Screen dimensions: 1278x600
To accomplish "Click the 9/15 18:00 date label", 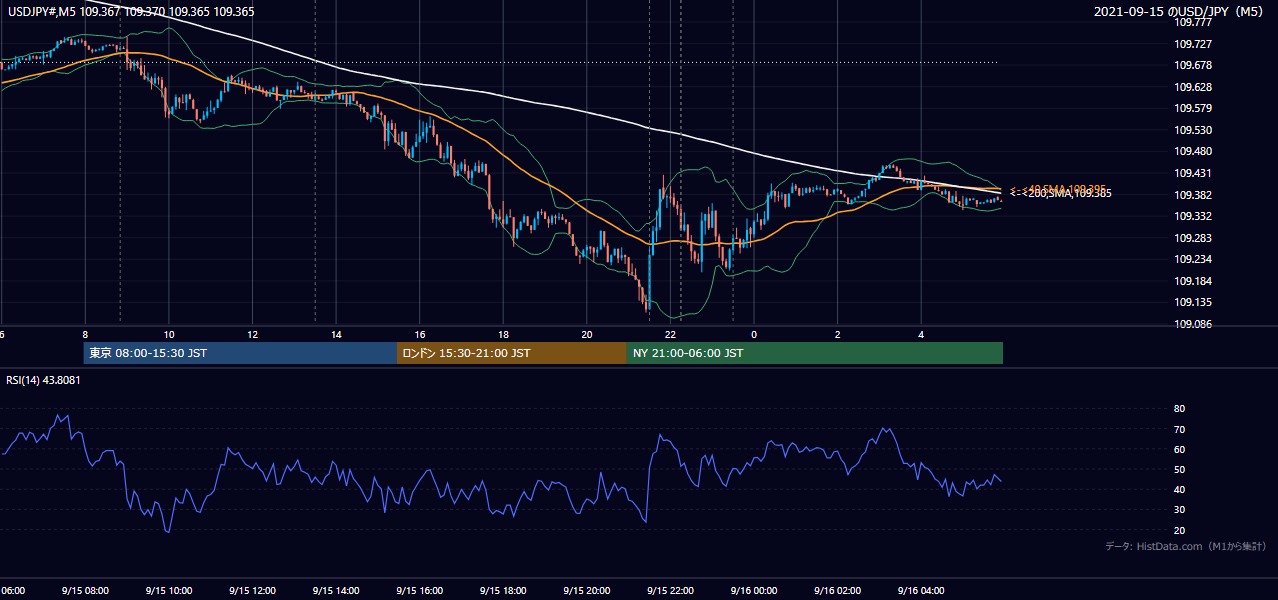I will (x=502, y=591).
